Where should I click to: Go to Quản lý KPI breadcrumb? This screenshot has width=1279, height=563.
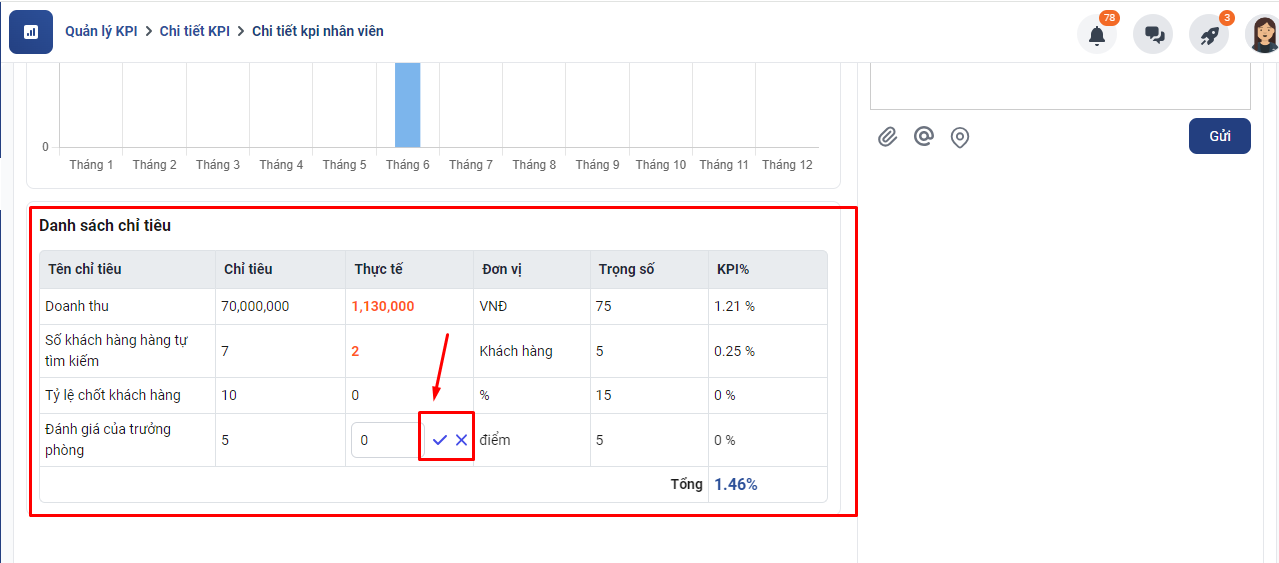pyautogui.click(x=101, y=31)
